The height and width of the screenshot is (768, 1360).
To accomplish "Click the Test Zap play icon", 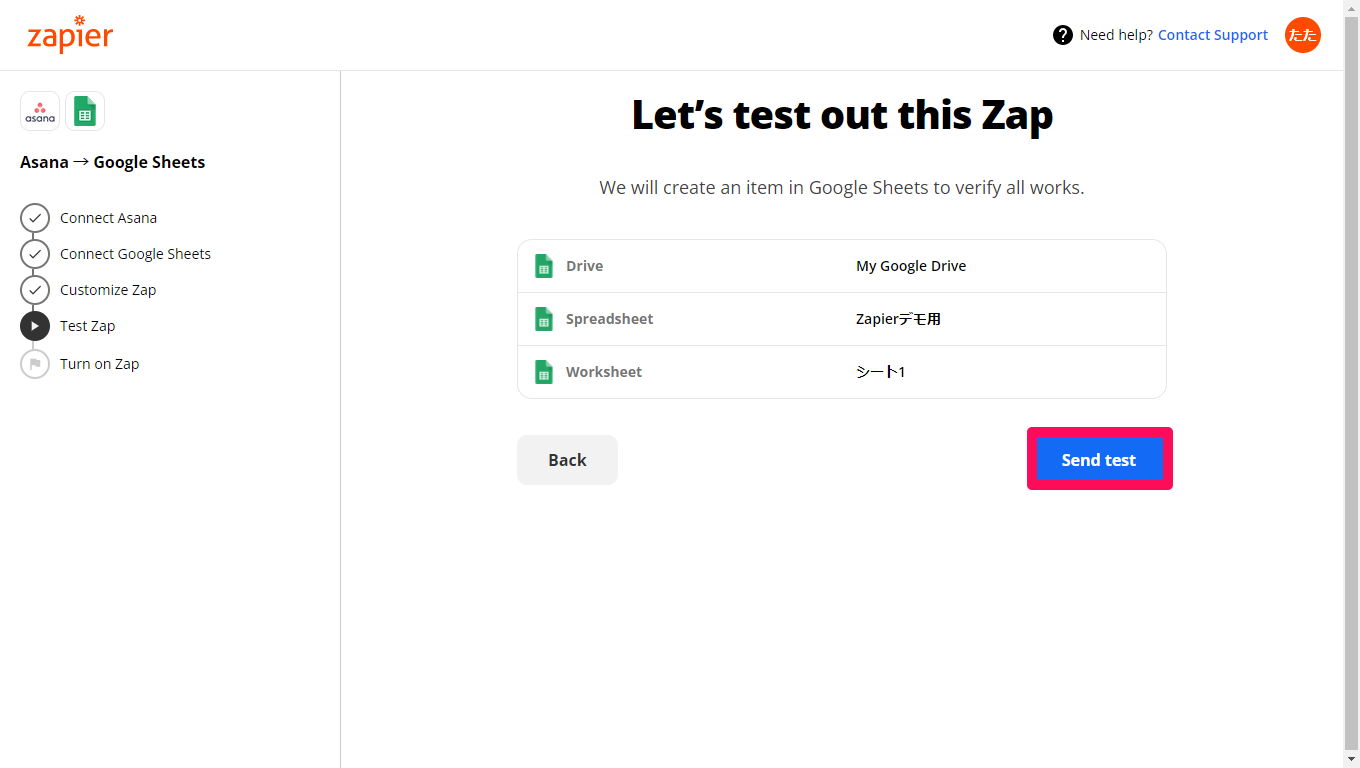I will [35, 326].
